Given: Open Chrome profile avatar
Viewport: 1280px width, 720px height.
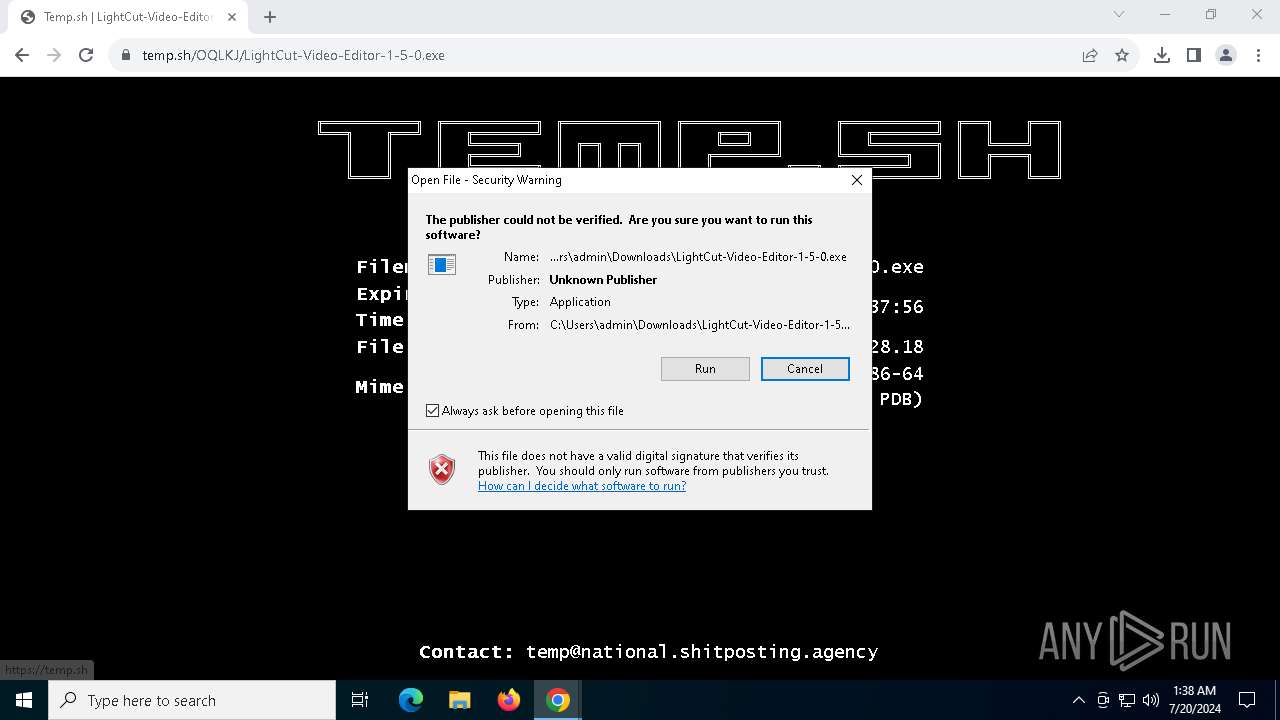Looking at the screenshot, I should click(x=1226, y=55).
